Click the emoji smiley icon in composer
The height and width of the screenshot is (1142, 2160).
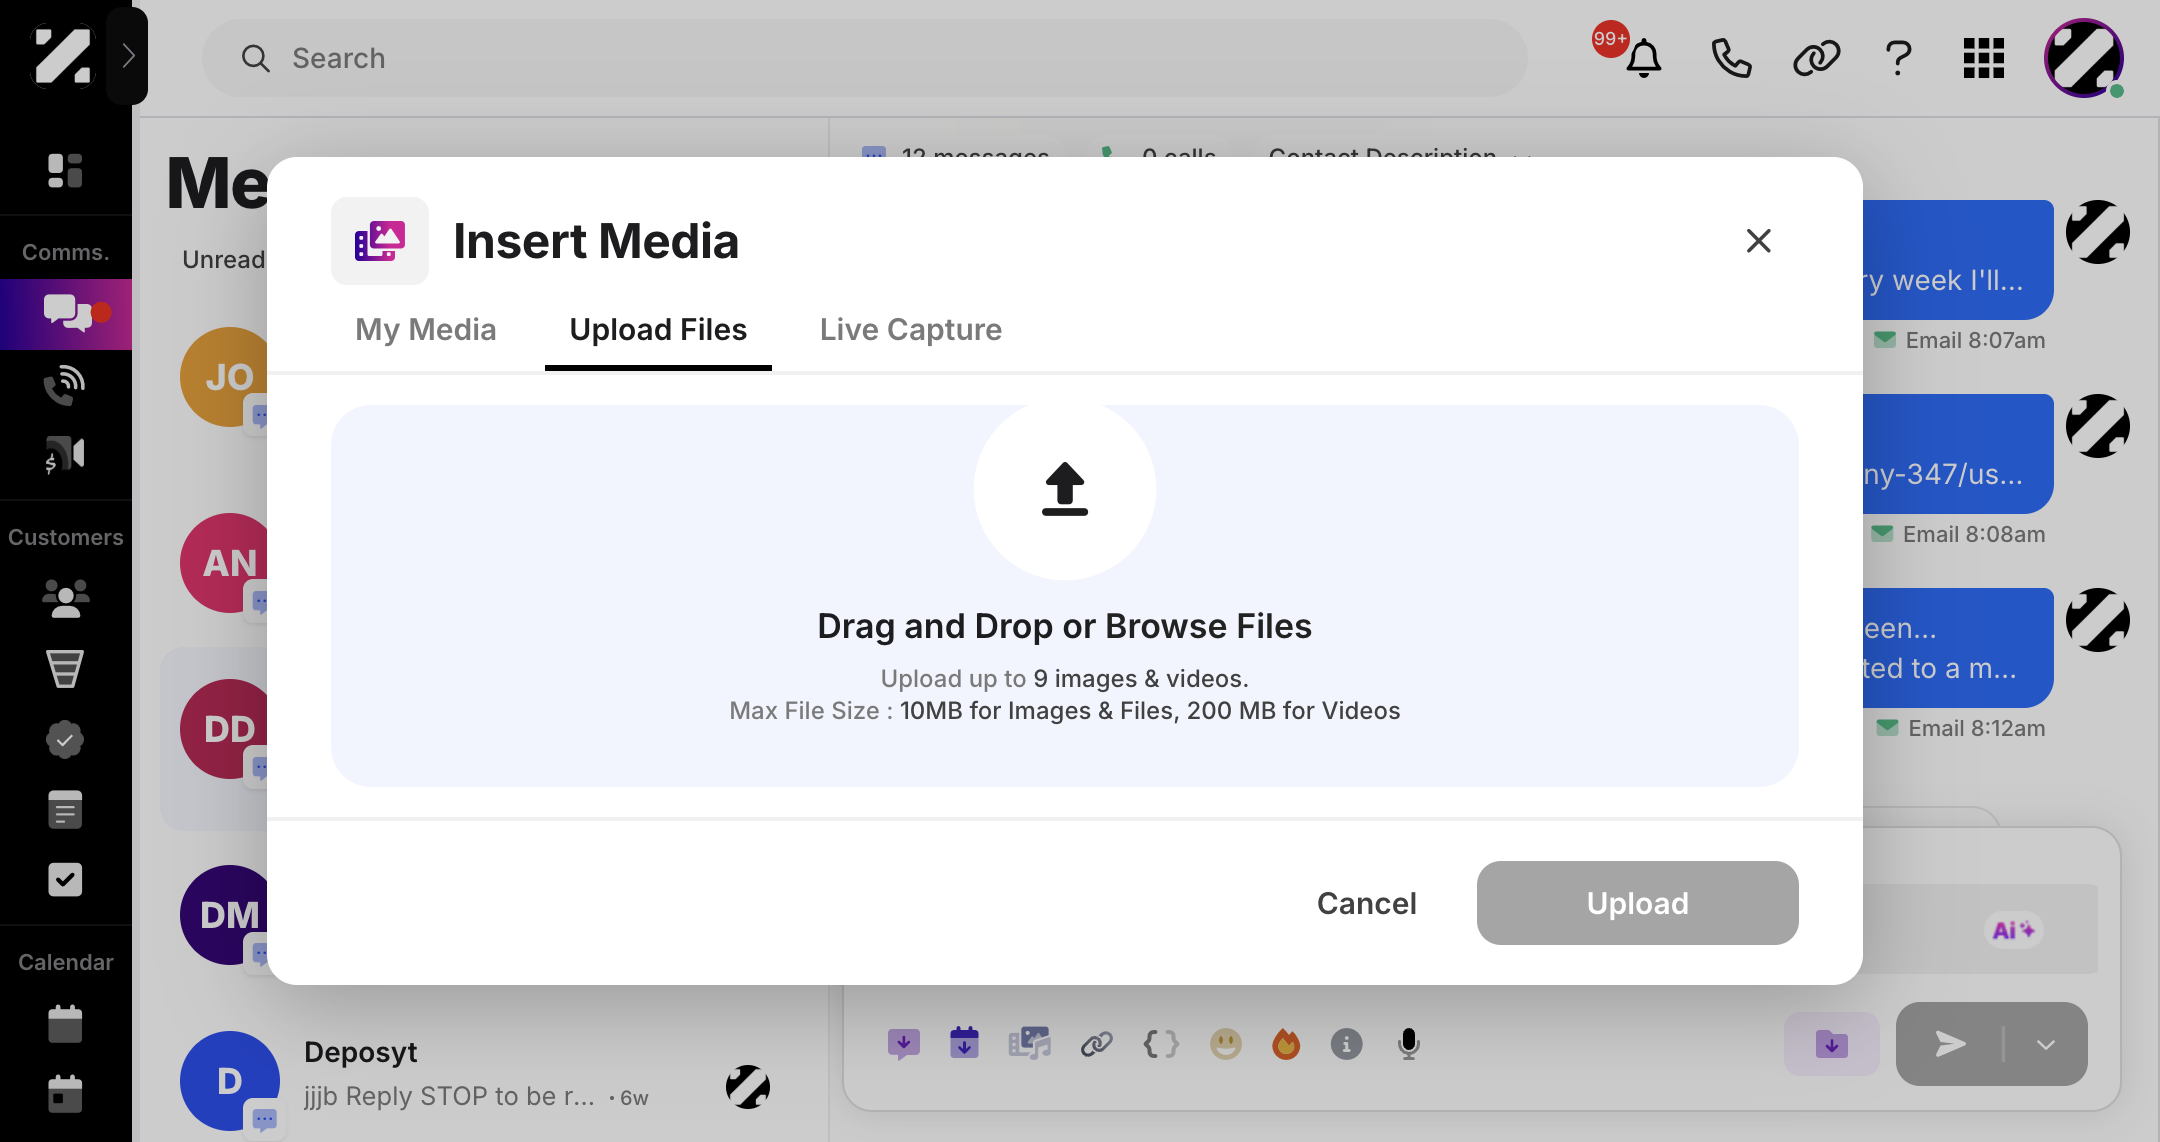click(1225, 1044)
